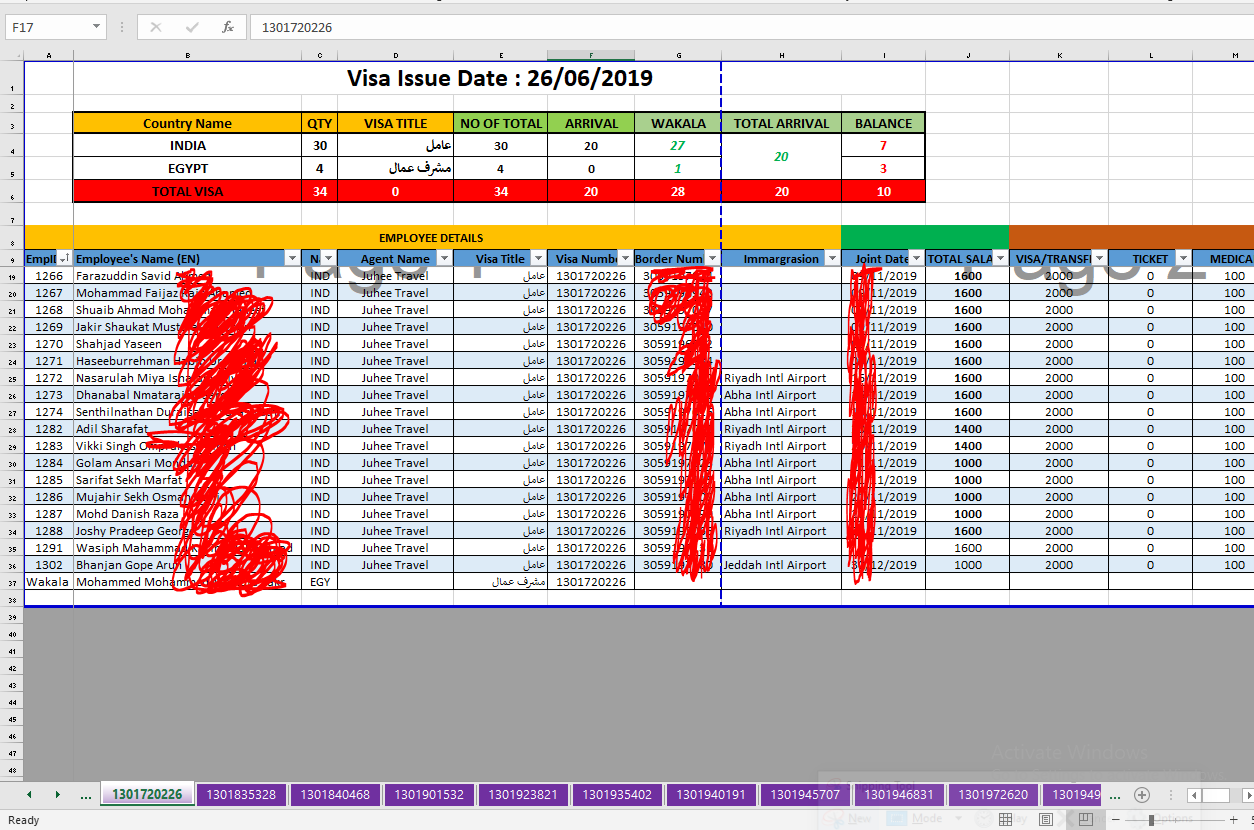
Task: Switch to sheet tab 1301835328
Action: coord(242,795)
